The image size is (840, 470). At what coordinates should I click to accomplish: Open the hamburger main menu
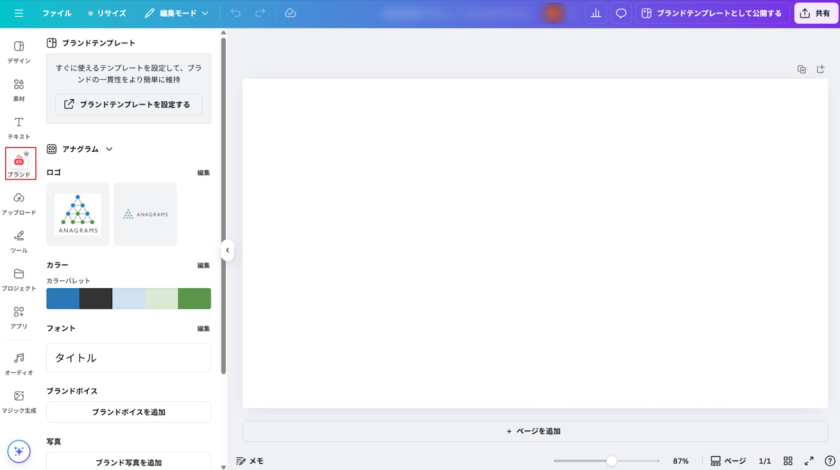pyautogui.click(x=18, y=13)
